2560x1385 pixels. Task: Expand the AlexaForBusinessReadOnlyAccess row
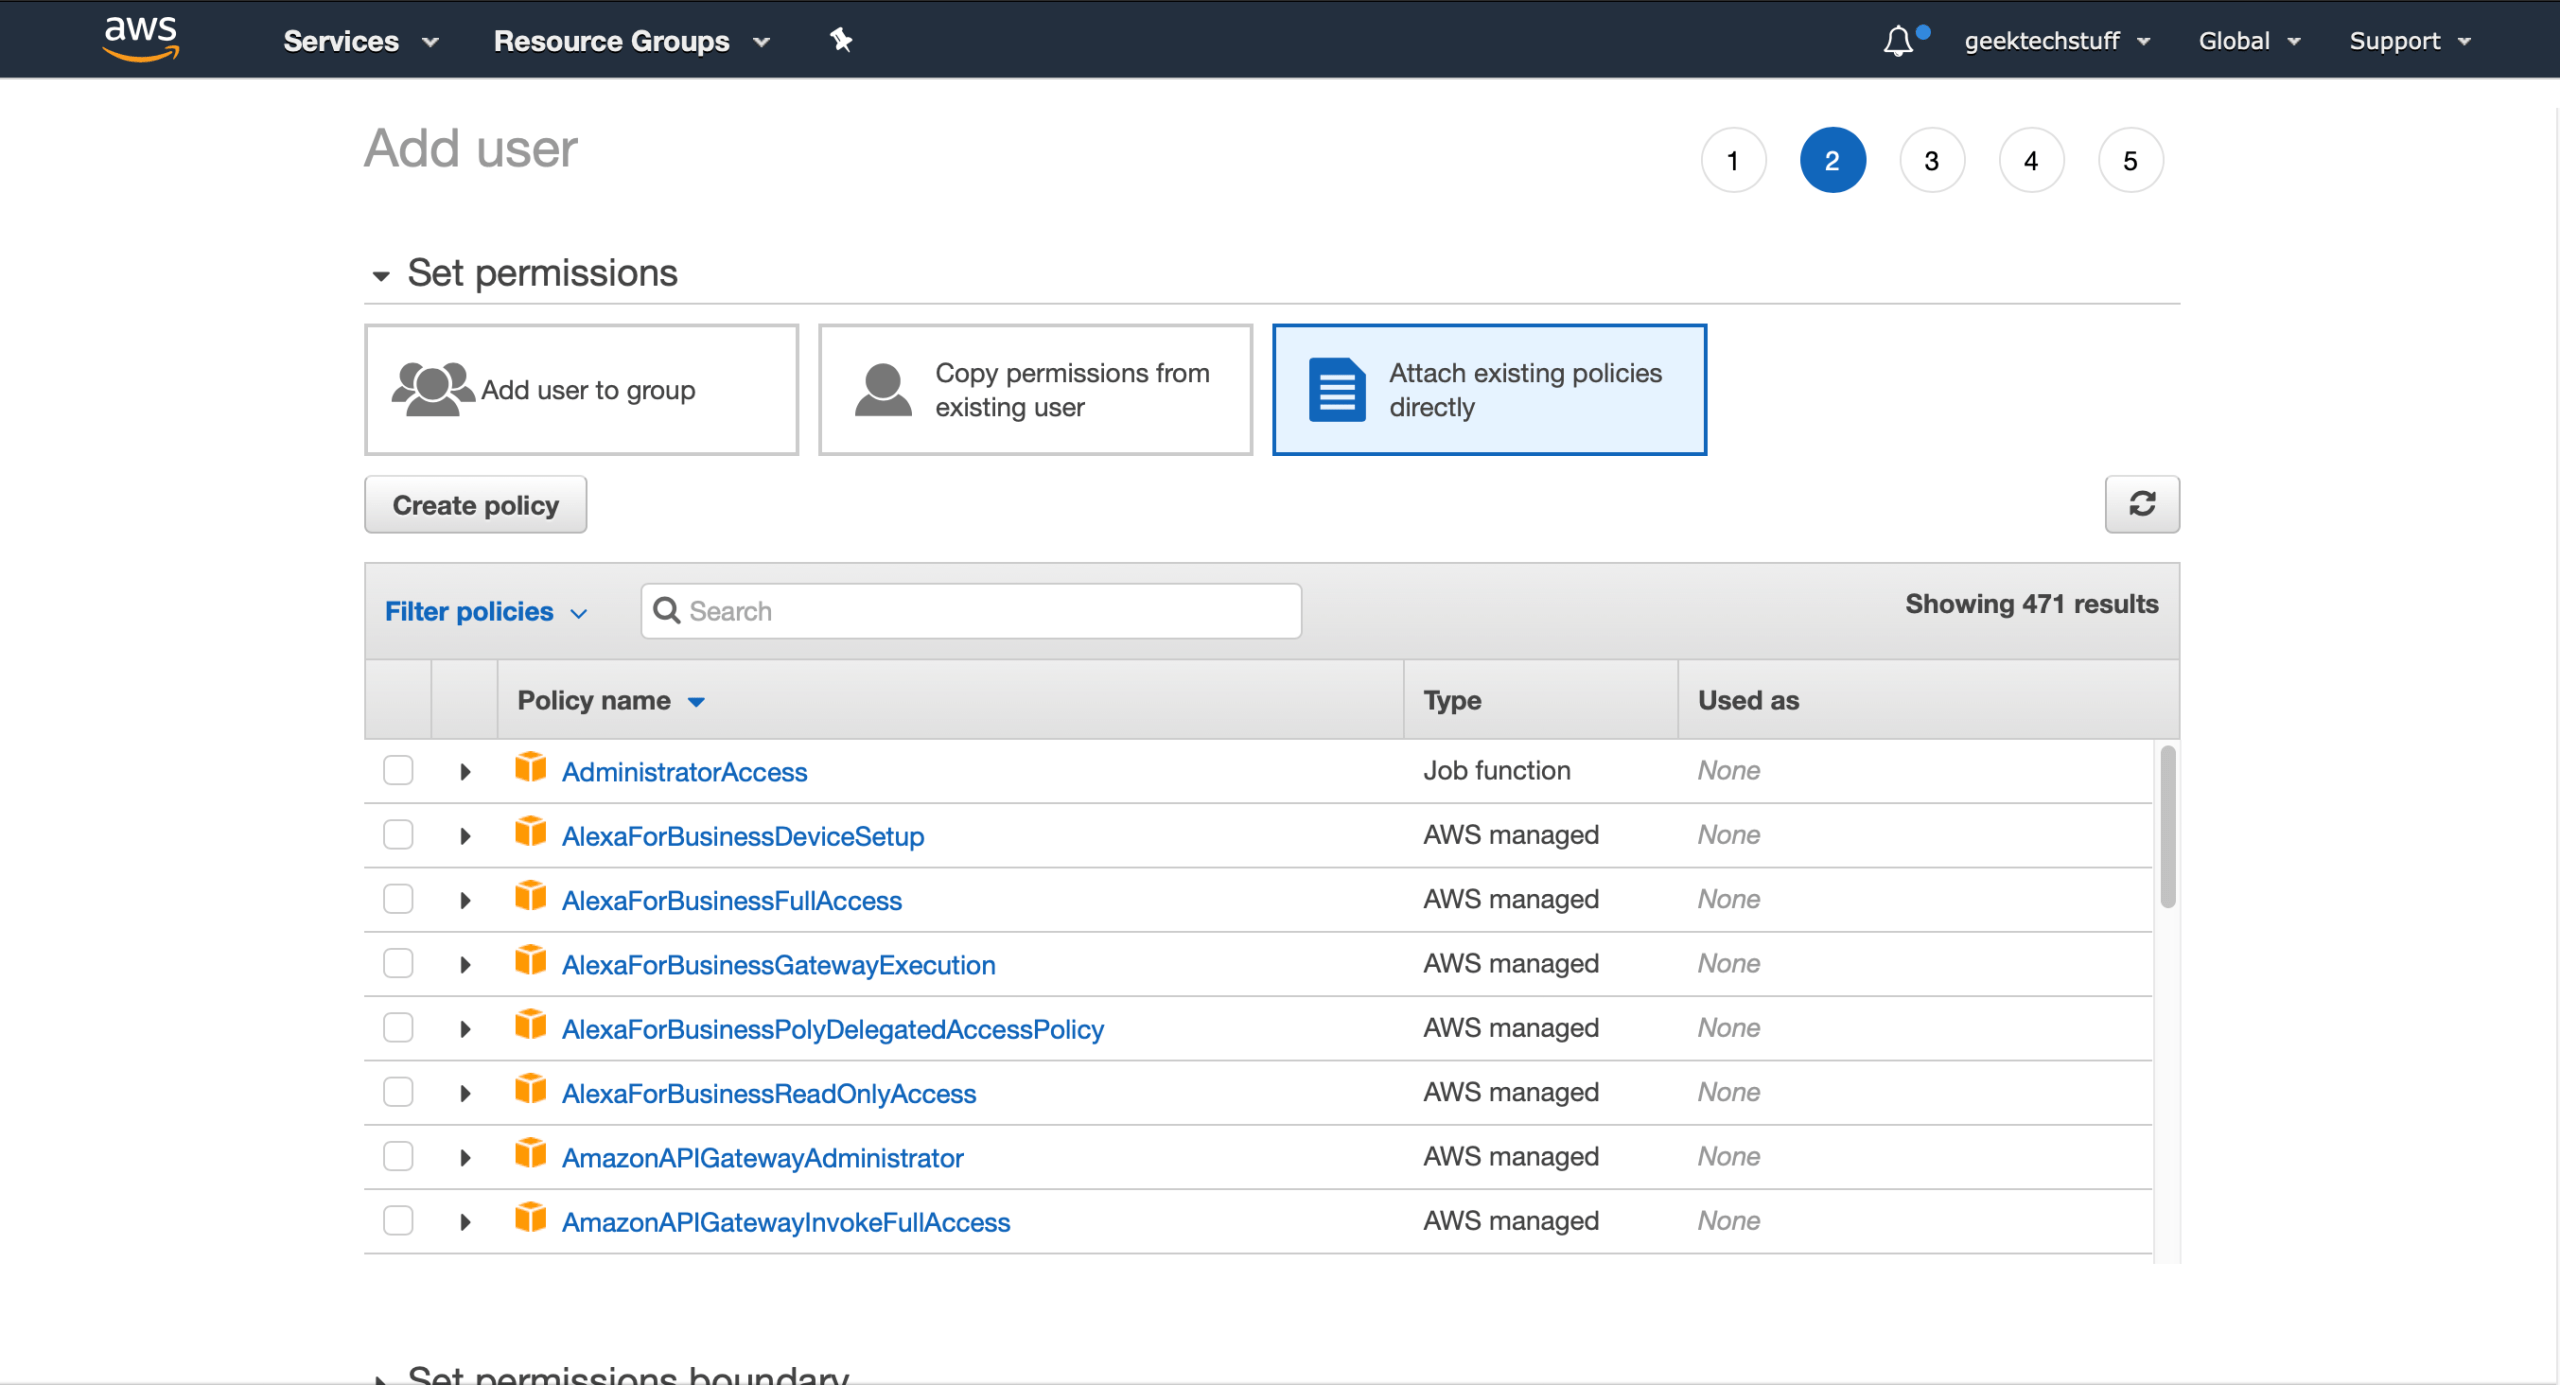pyautogui.click(x=464, y=1092)
